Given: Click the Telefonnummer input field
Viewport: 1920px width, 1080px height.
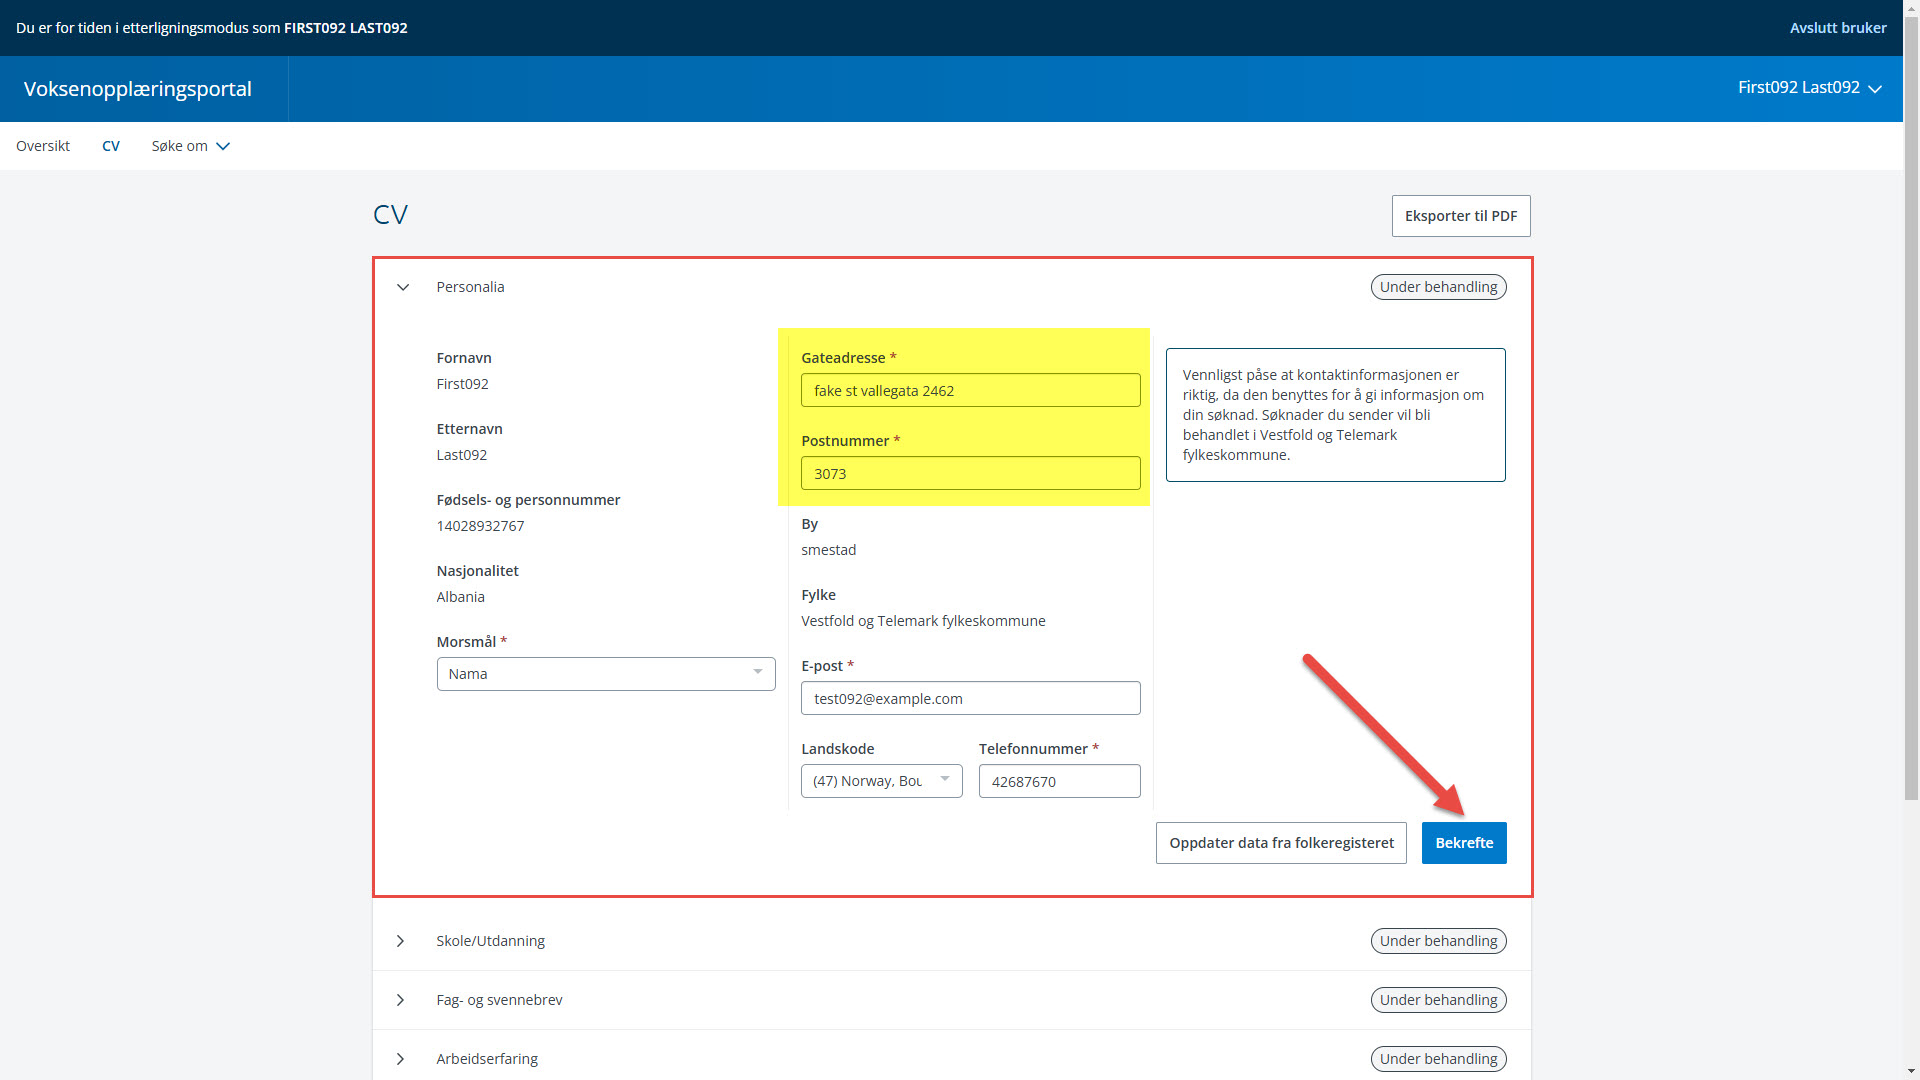Looking at the screenshot, I should click(x=1059, y=782).
